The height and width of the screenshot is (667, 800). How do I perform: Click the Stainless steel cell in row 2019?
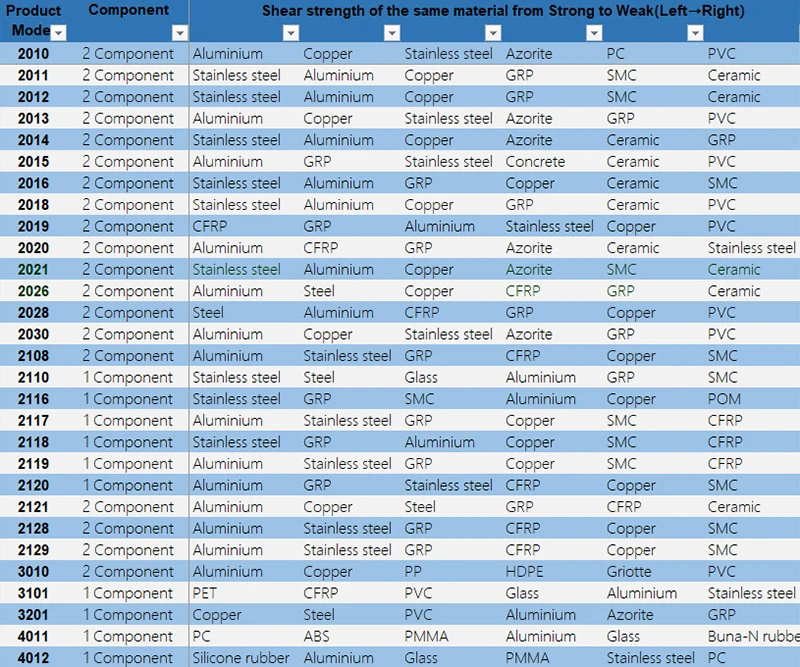[549, 227]
